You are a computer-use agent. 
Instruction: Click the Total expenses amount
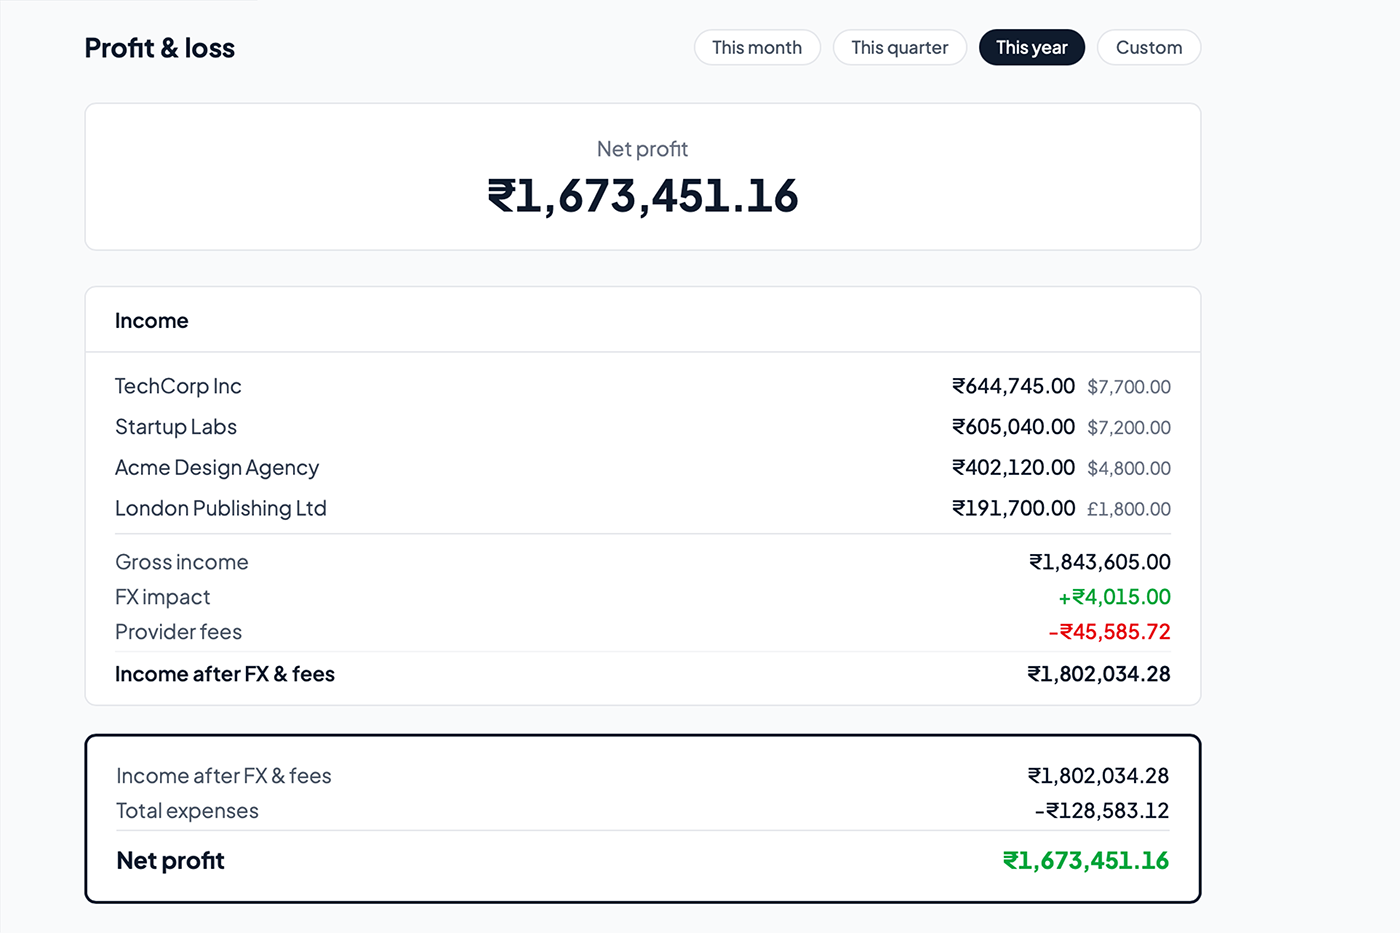(1101, 811)
